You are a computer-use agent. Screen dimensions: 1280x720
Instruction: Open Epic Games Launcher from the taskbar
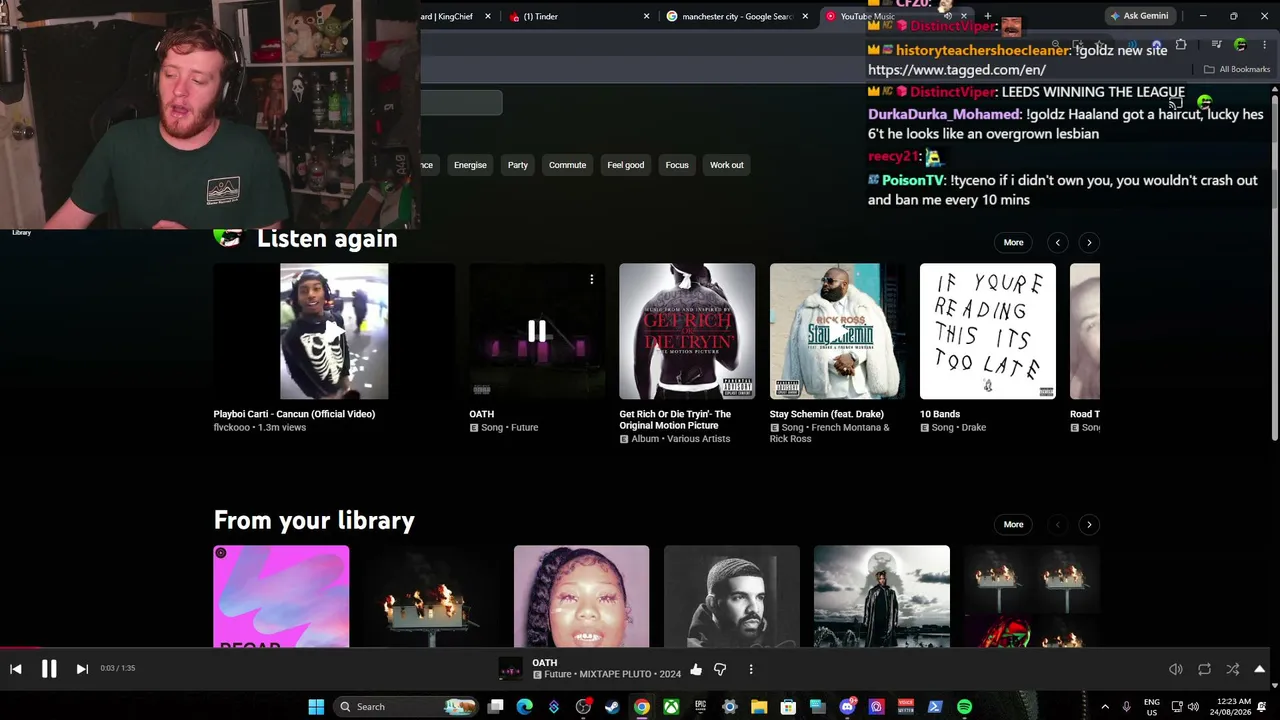(700, 707)
